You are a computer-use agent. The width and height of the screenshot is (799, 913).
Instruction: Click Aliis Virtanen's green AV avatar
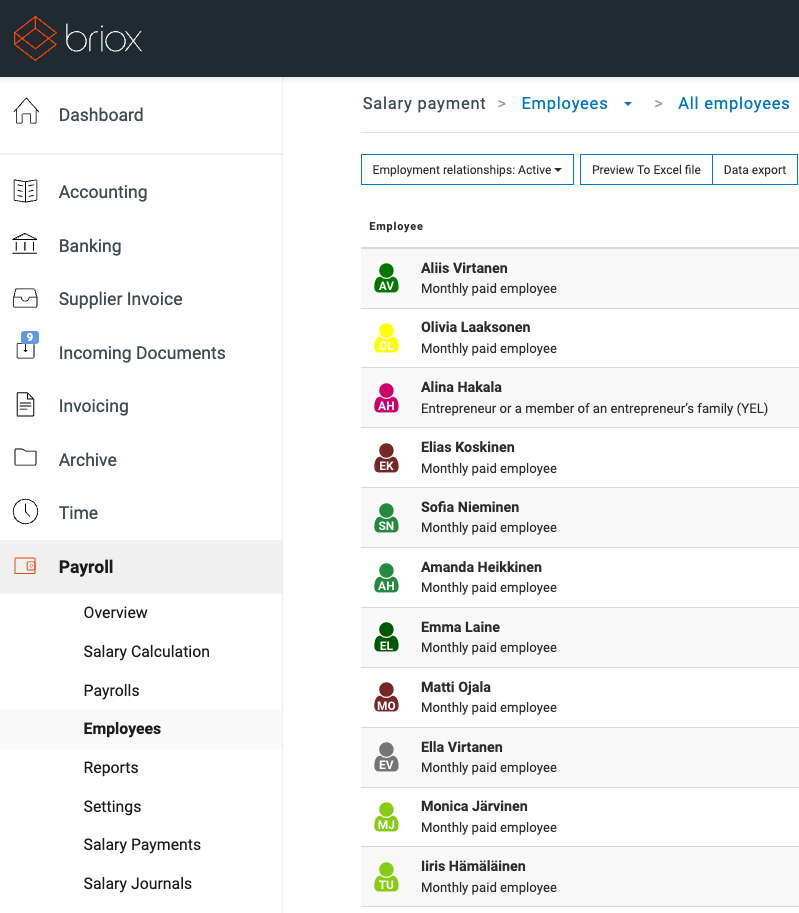387,278
